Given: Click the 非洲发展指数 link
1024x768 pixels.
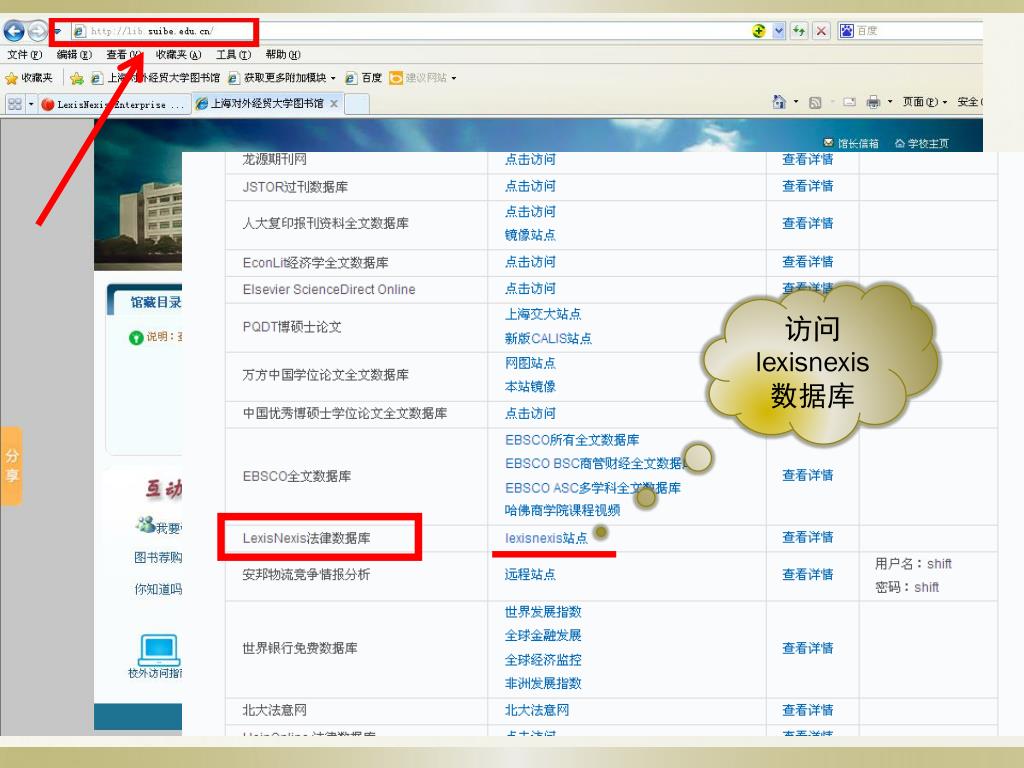Looking at the screenshot, I should [x=543, y=683].
